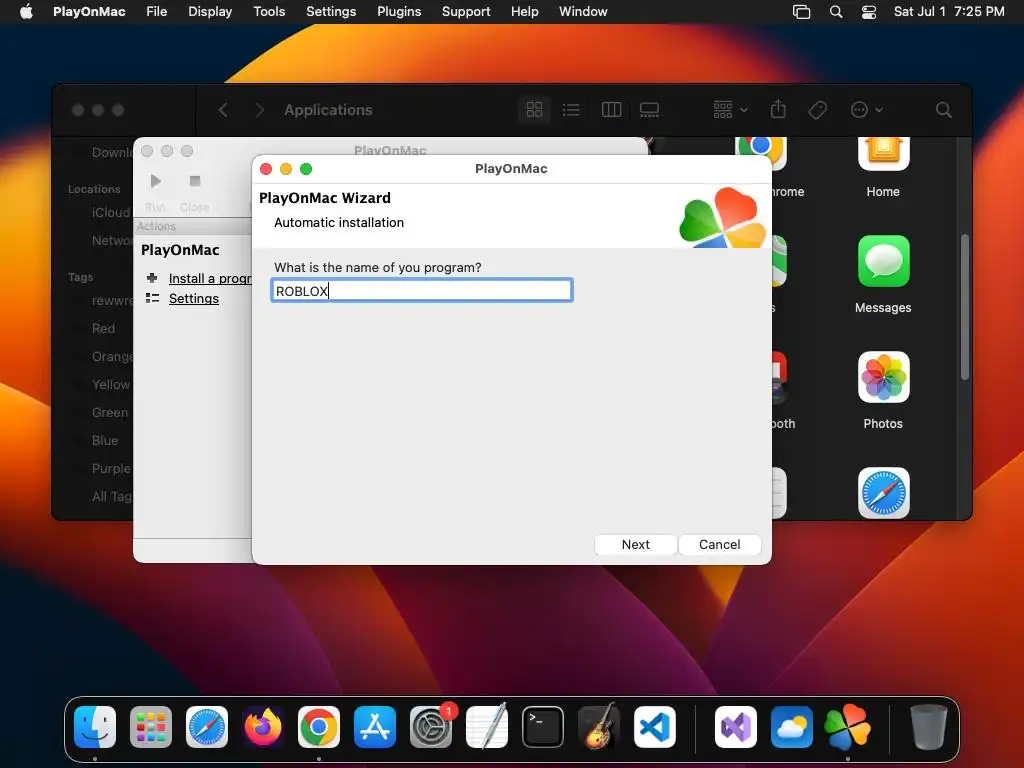Open the Tools menu
1024x768 pixels.
pos(269,11)
